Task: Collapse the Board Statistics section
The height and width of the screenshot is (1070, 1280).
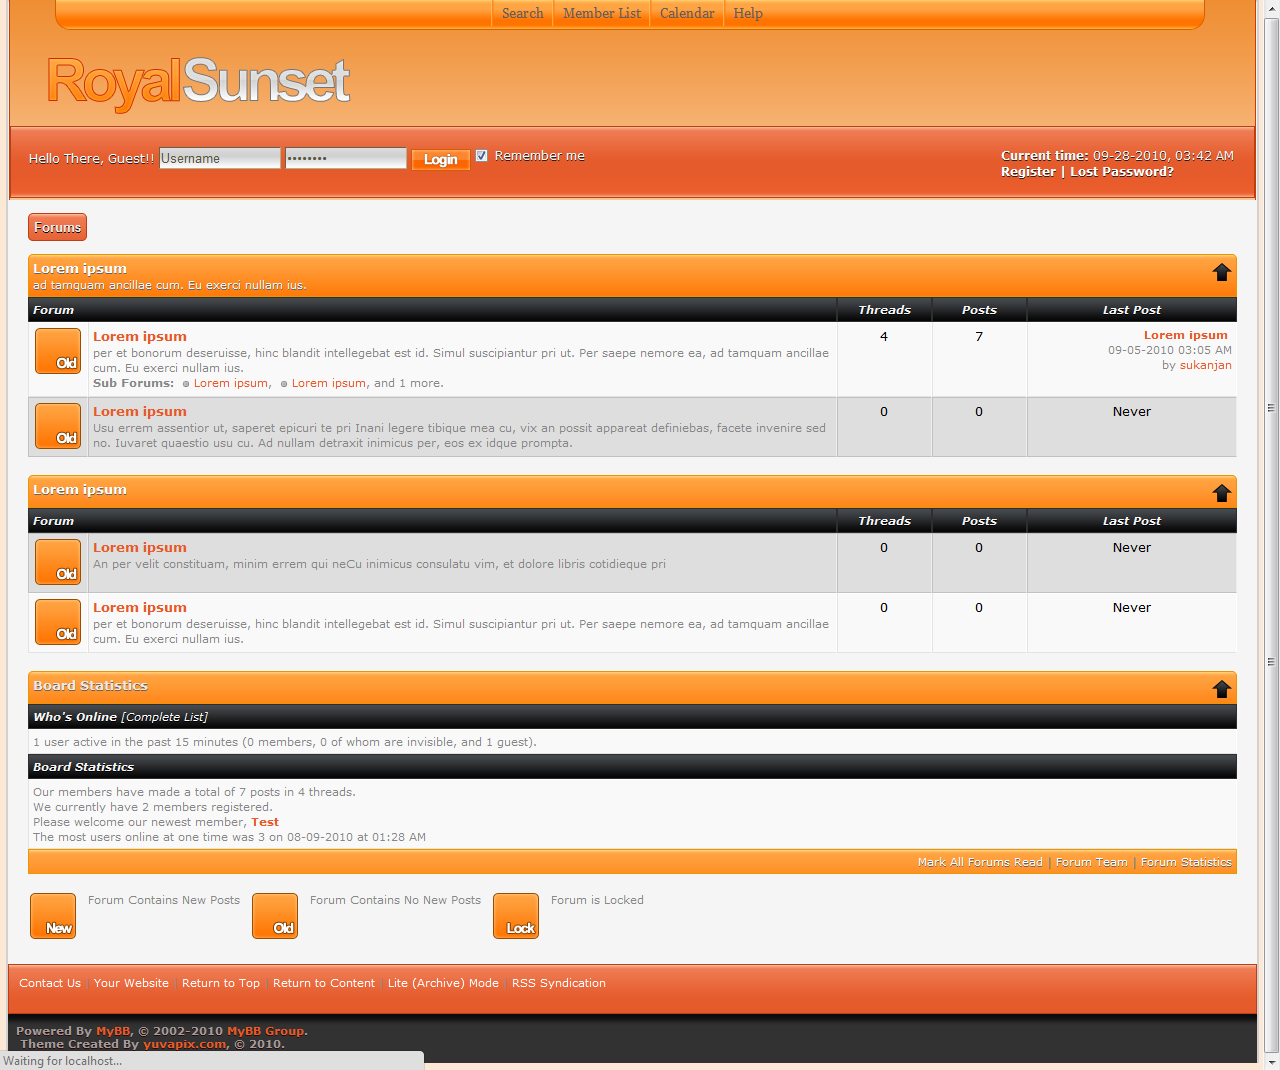Action: [1221, 689]
